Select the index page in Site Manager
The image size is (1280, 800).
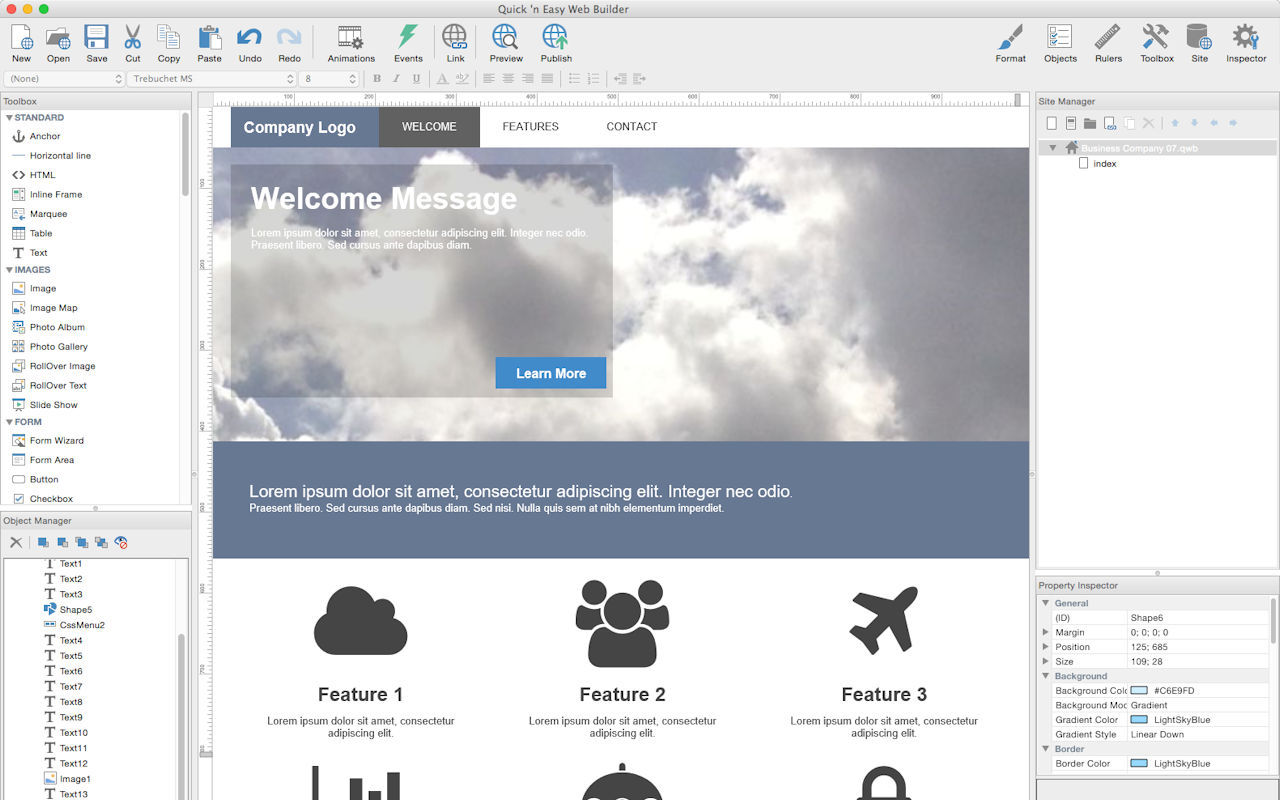click(x=1104, y=164)
